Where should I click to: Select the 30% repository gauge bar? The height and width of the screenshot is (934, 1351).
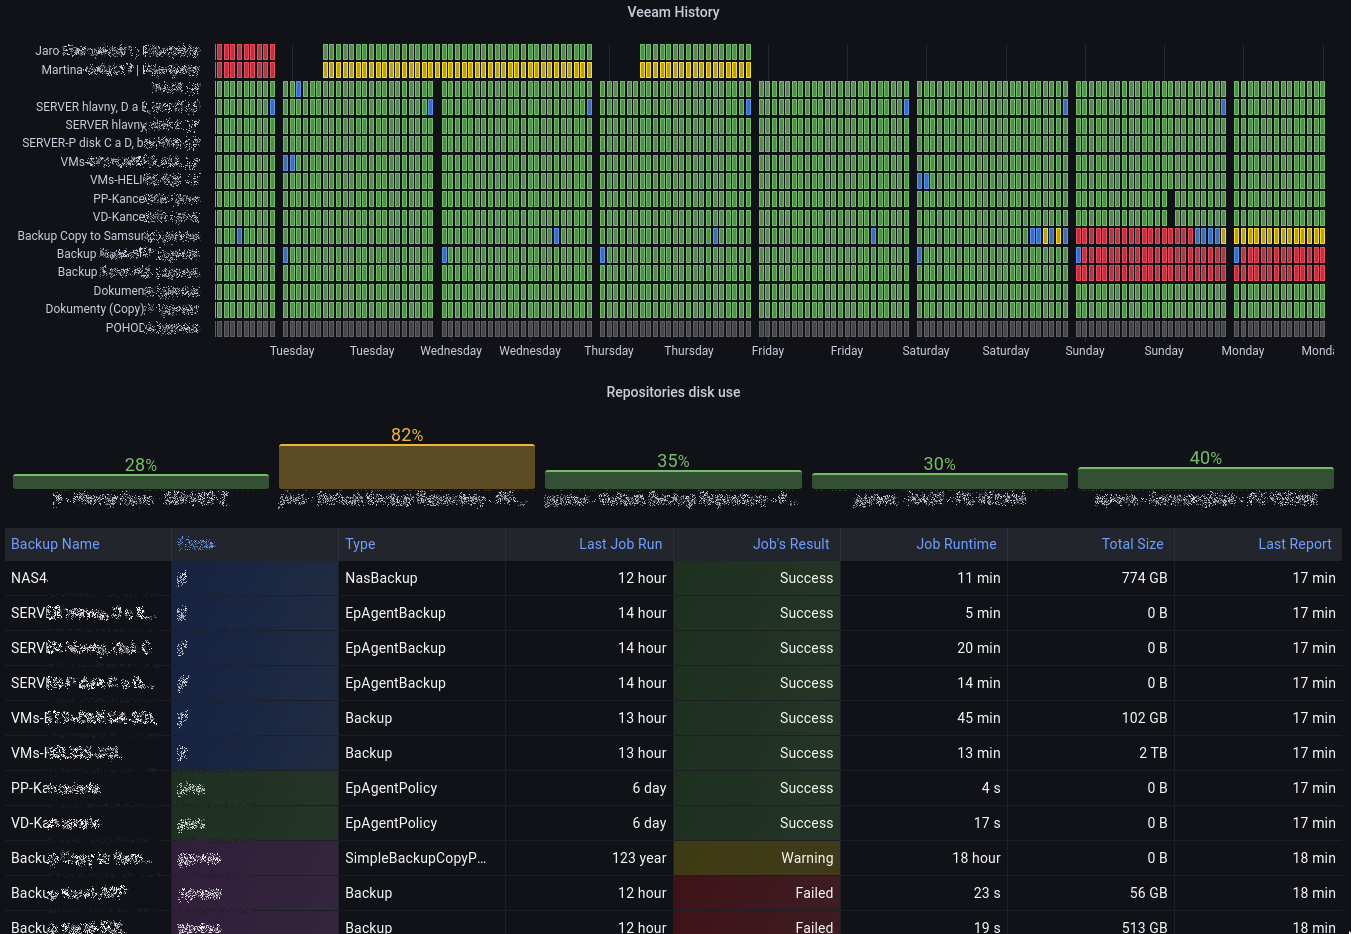[939, 481]
